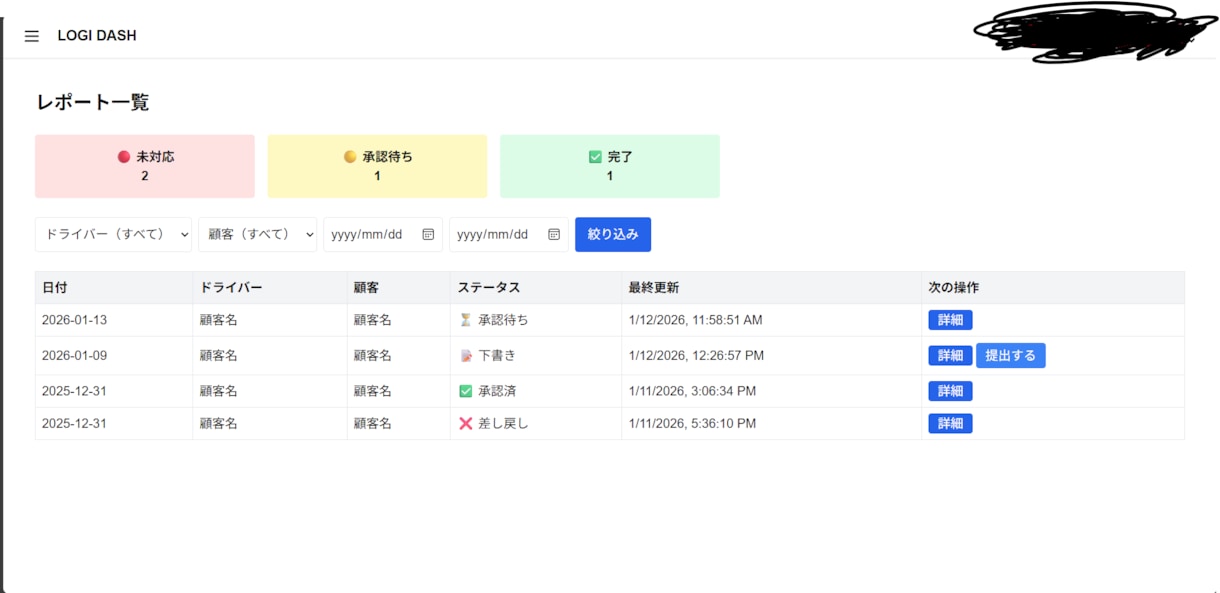Select the 承認待ち summary card

pyautogui.click(x=377, y=166)
